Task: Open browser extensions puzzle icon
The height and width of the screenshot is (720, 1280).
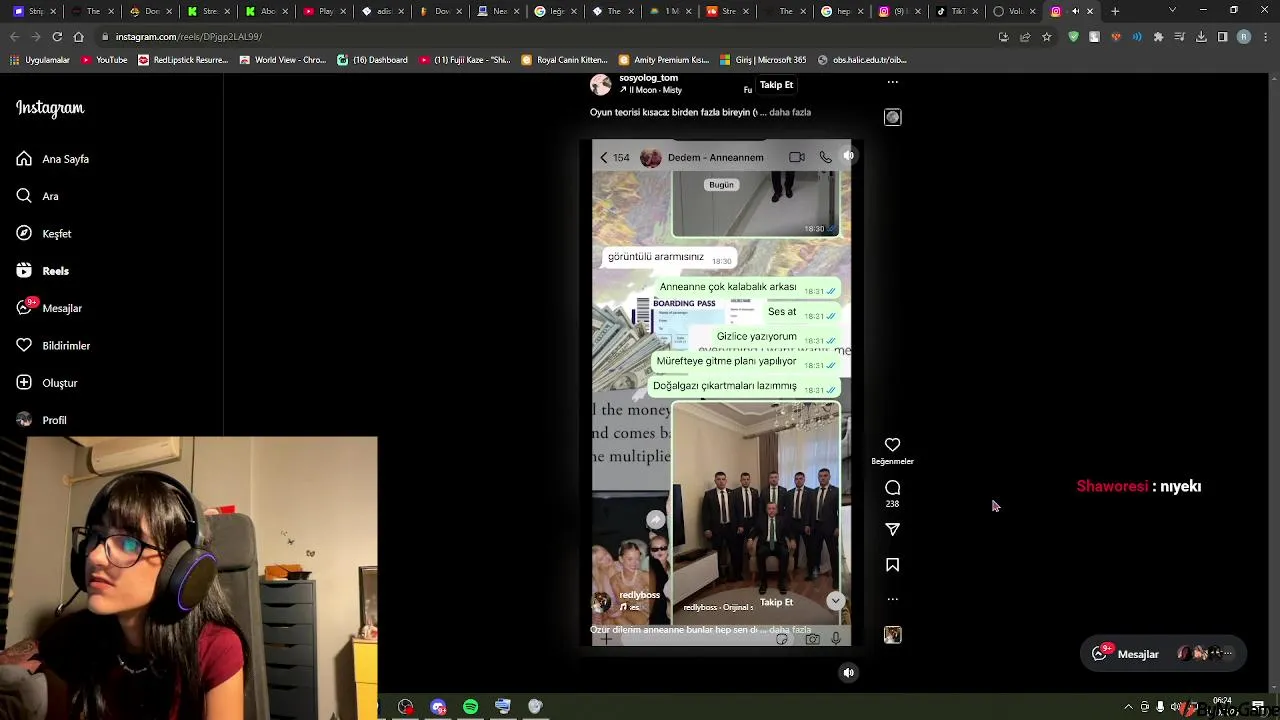Action: pyautogui.click(x=1158, y=37)
